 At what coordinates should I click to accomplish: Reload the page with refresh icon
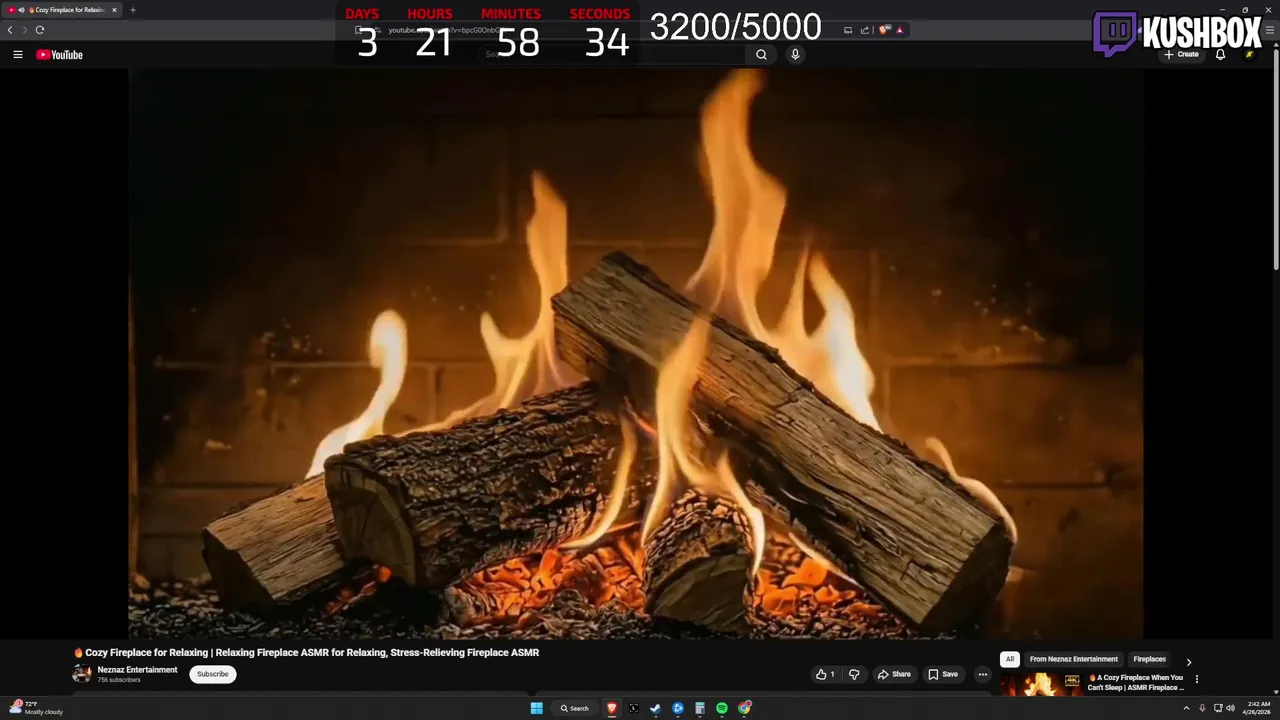[x=40, y=30]
